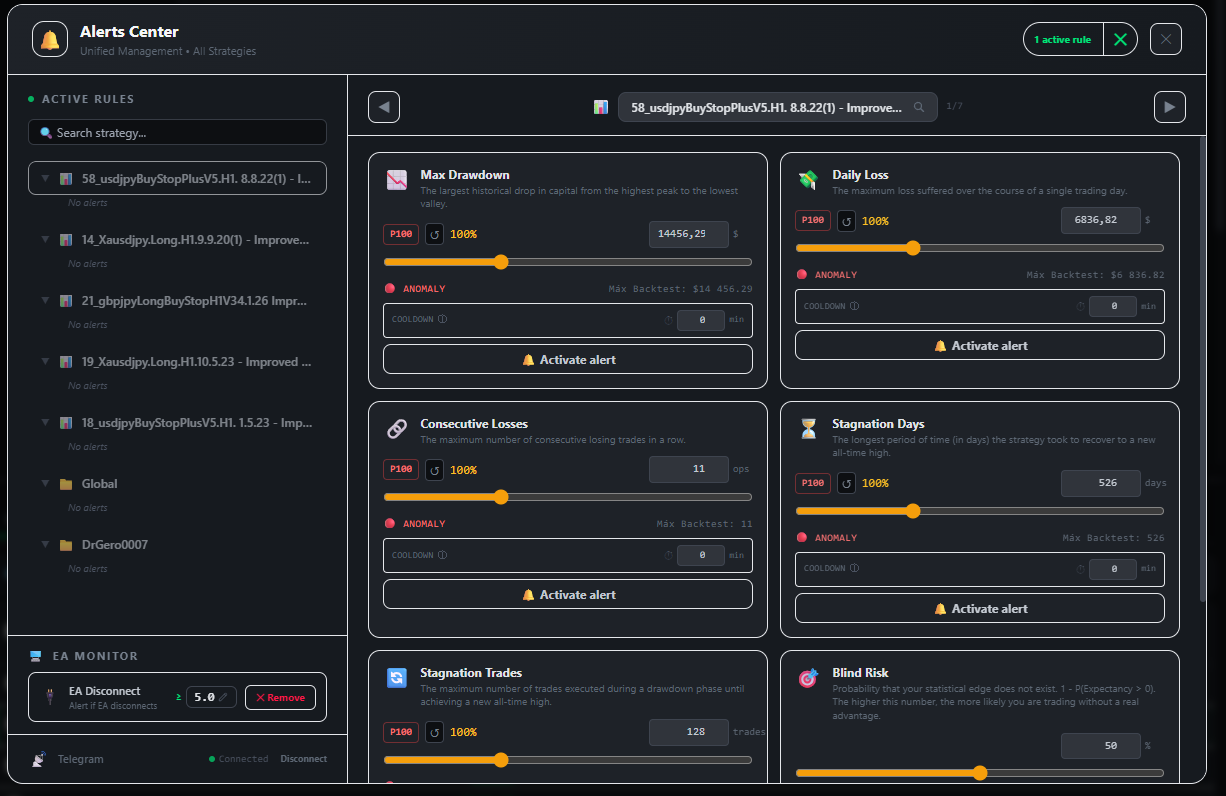The width and height of the screenshot is (1226, 796).
Task: Activate alert for Consecutive Losses
Action: (x=568, y=595)
